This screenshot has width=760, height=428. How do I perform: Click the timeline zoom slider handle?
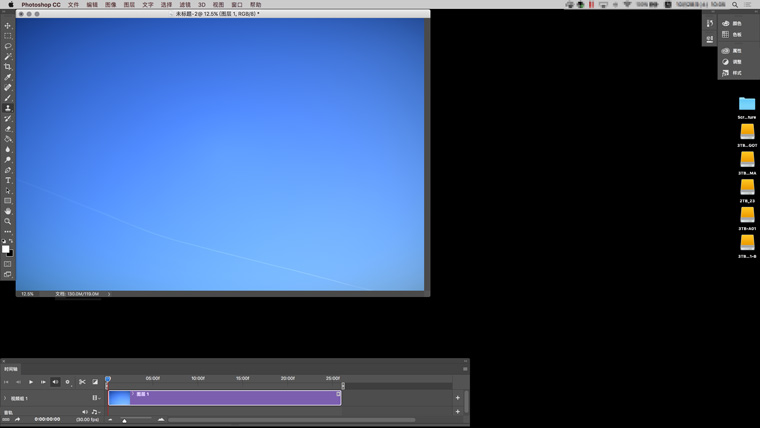coord(124,420)
